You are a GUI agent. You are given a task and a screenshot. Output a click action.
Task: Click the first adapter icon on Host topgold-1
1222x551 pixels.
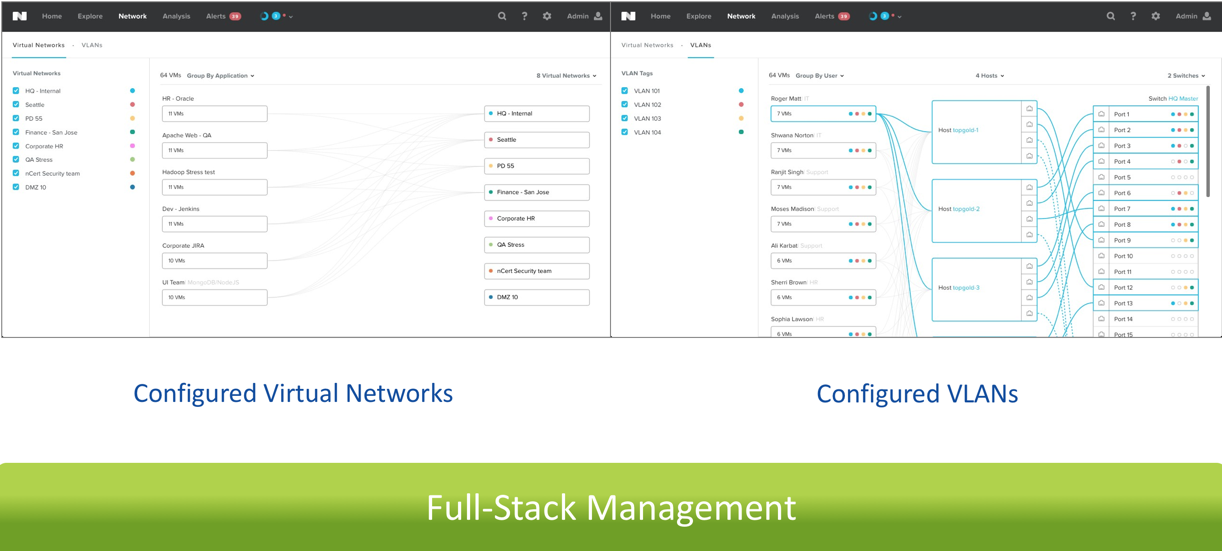(x=1029, y=108)
